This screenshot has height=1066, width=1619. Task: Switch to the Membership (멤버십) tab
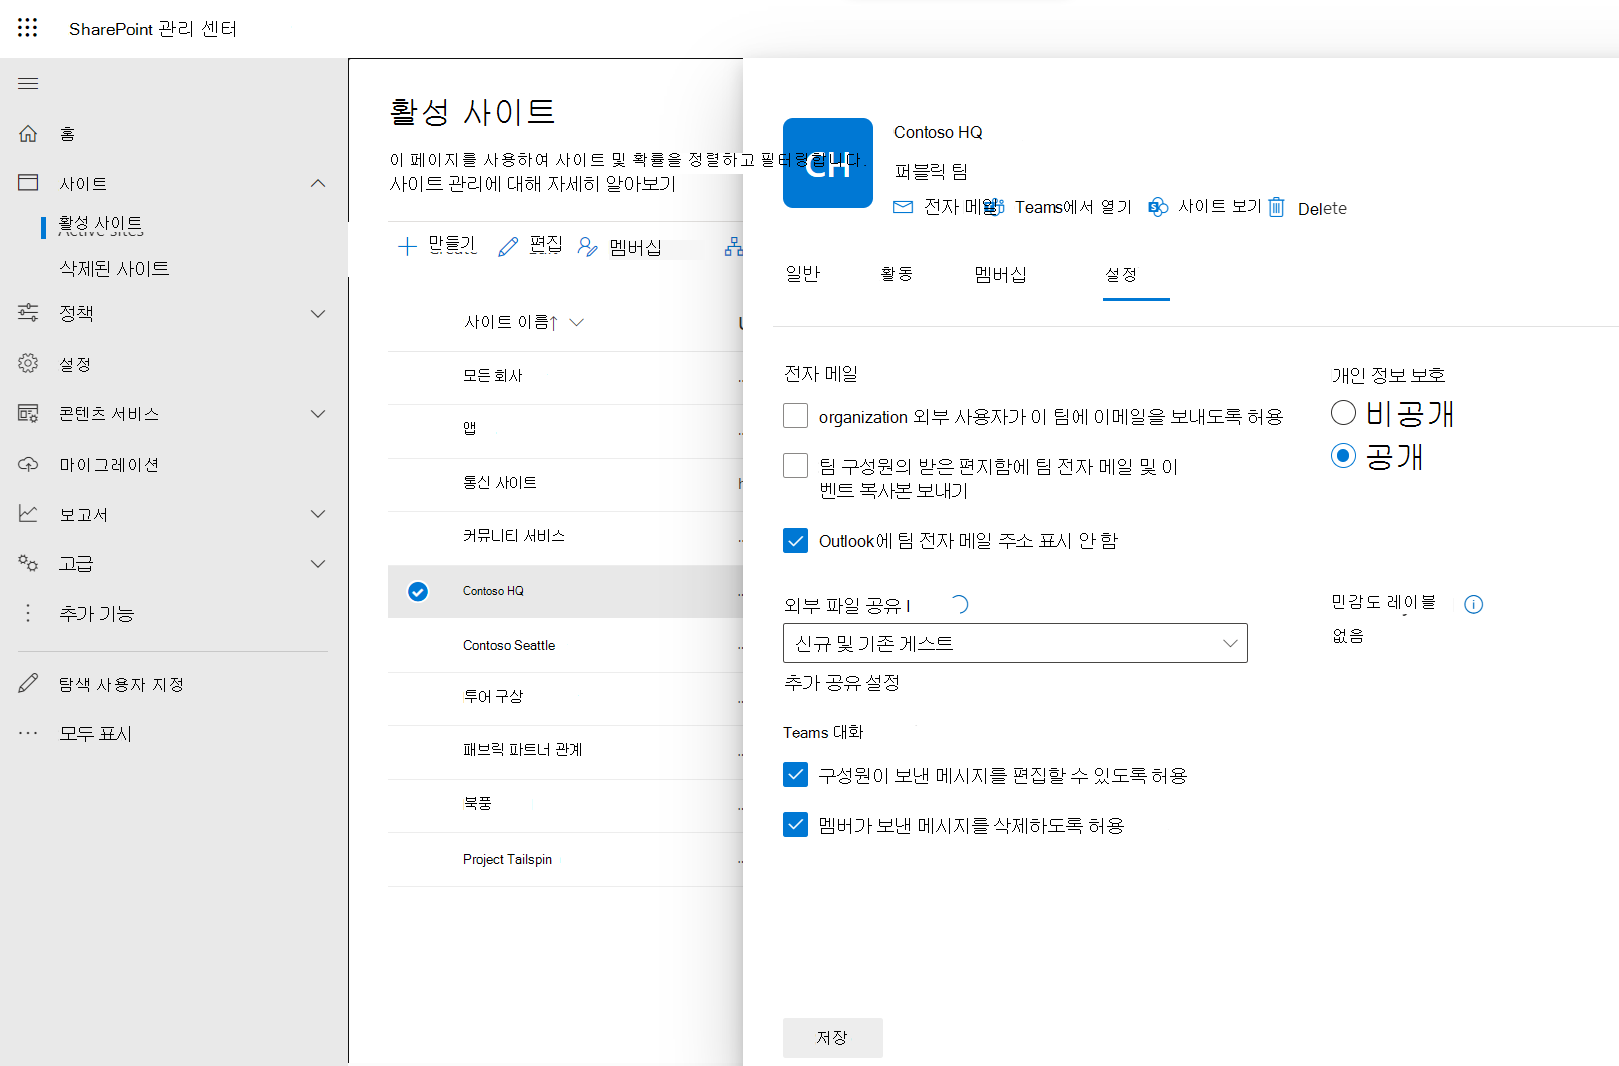(x=1000, y=274)
